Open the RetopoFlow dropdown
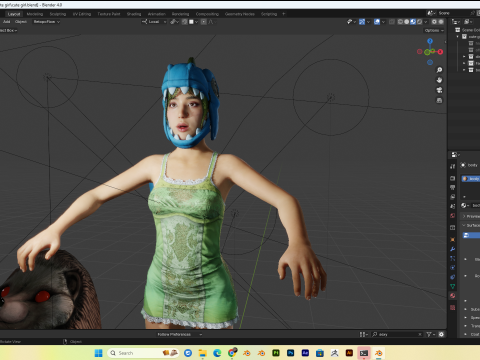480x360 pixels. tap(46, 22)
